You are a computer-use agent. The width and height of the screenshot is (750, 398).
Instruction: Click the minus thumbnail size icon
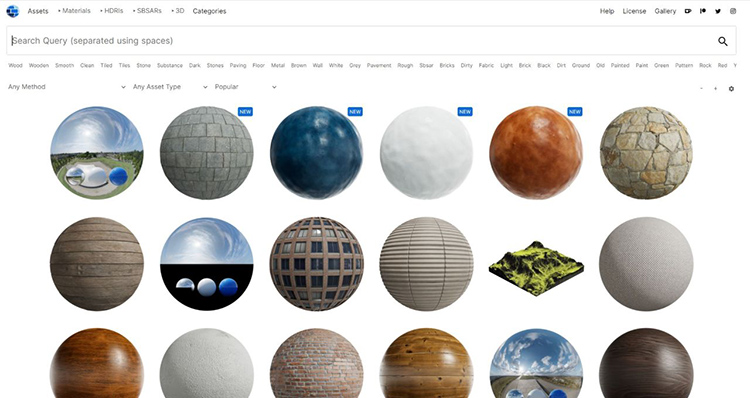point(701,88)
